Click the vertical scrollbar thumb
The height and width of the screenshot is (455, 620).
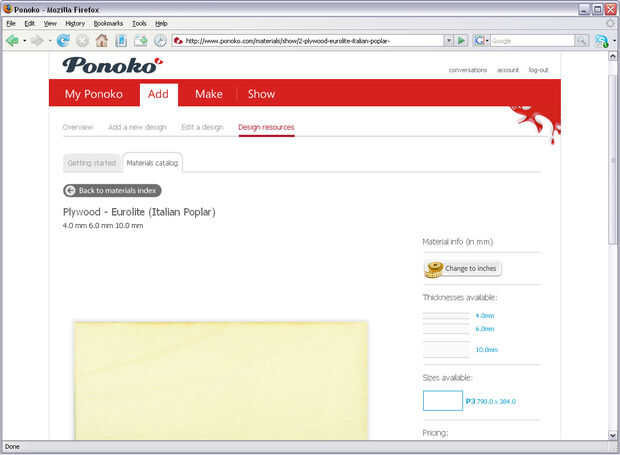click(x=612, y=158)
